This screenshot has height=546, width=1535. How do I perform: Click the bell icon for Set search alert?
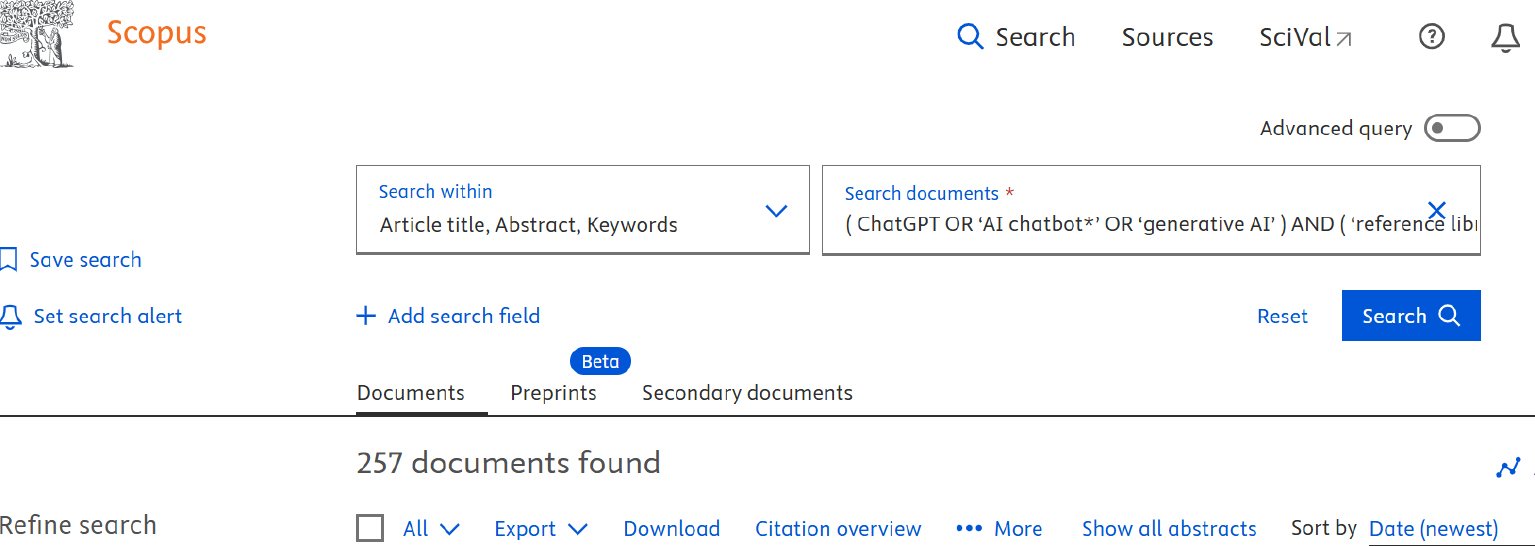[x=10, y=317]
